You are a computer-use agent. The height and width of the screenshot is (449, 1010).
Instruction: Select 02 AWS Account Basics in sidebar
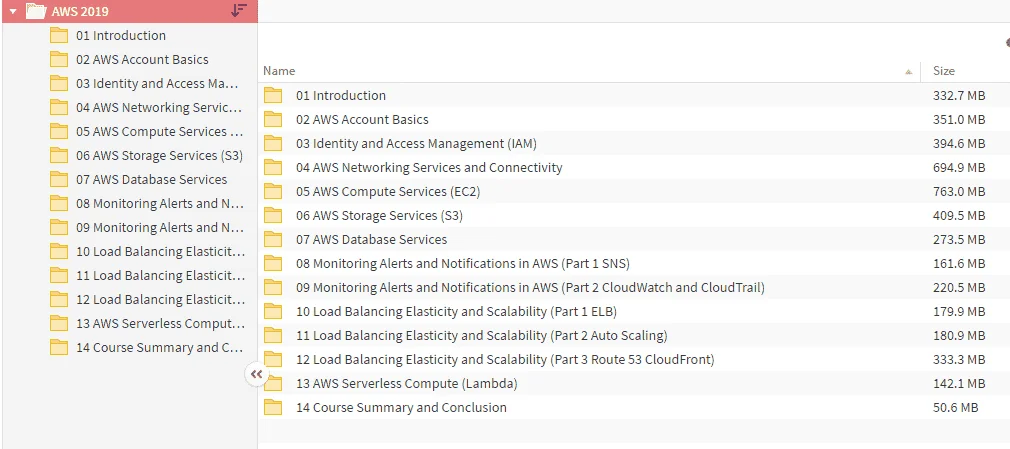(x=142, y=59)
